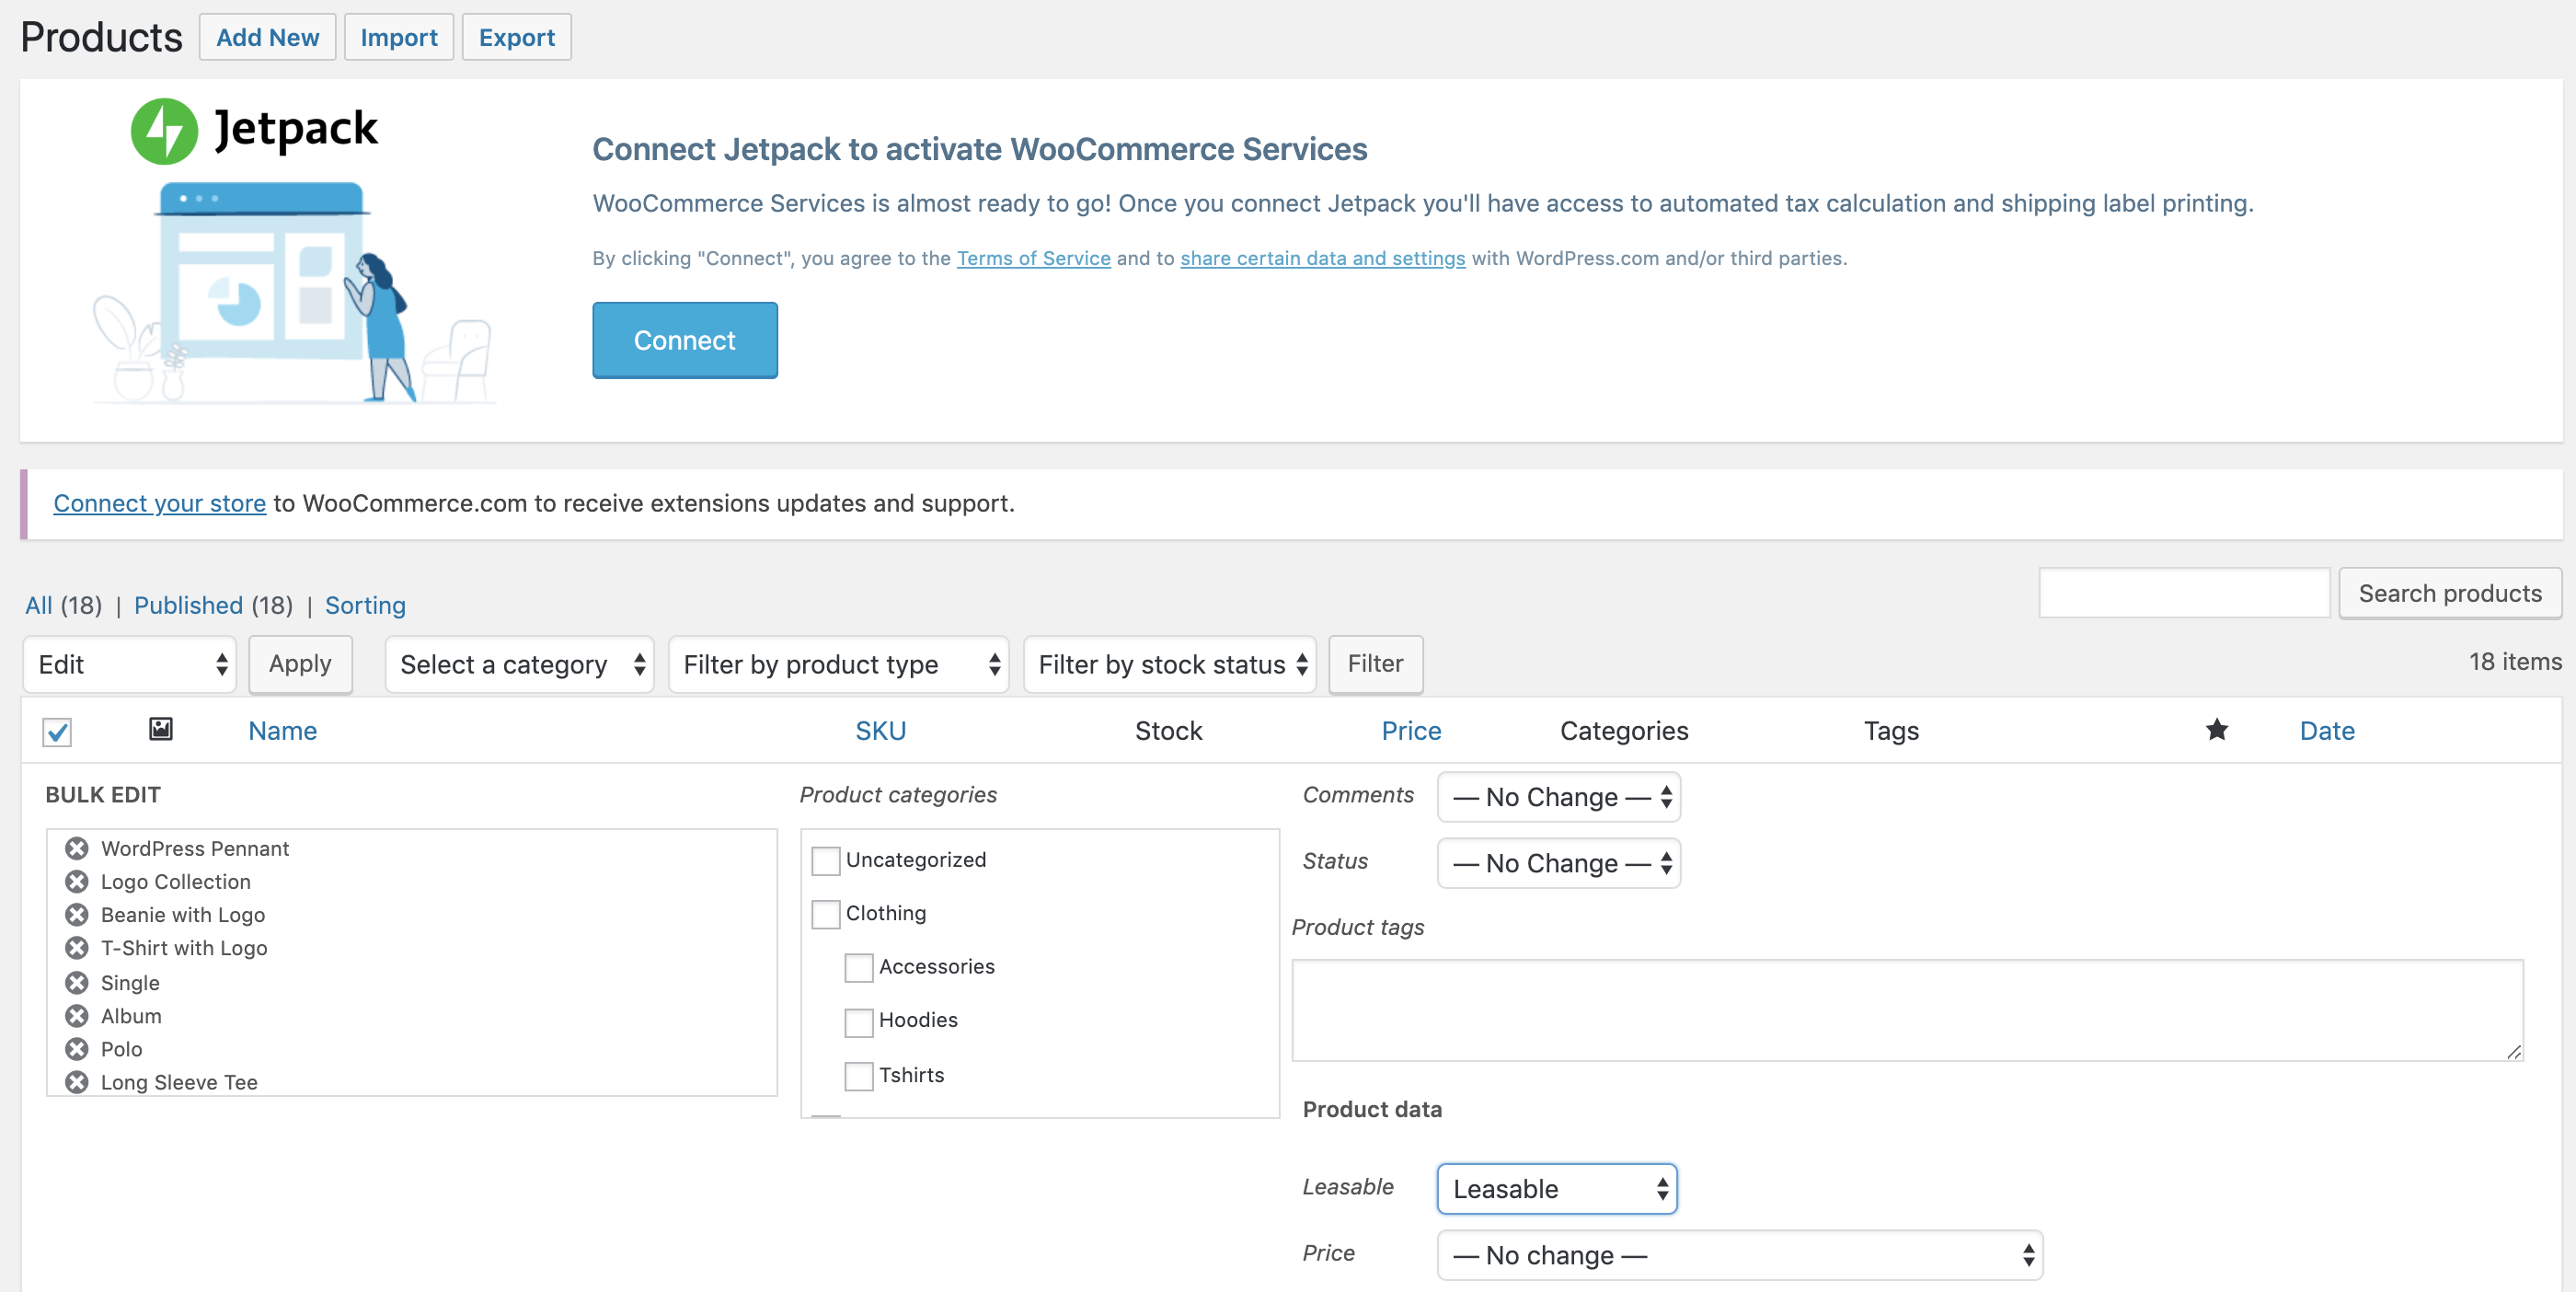Open the Select a category dropdown
Viewport: 2576px width, 1292px height.
(x=520, y=664)
